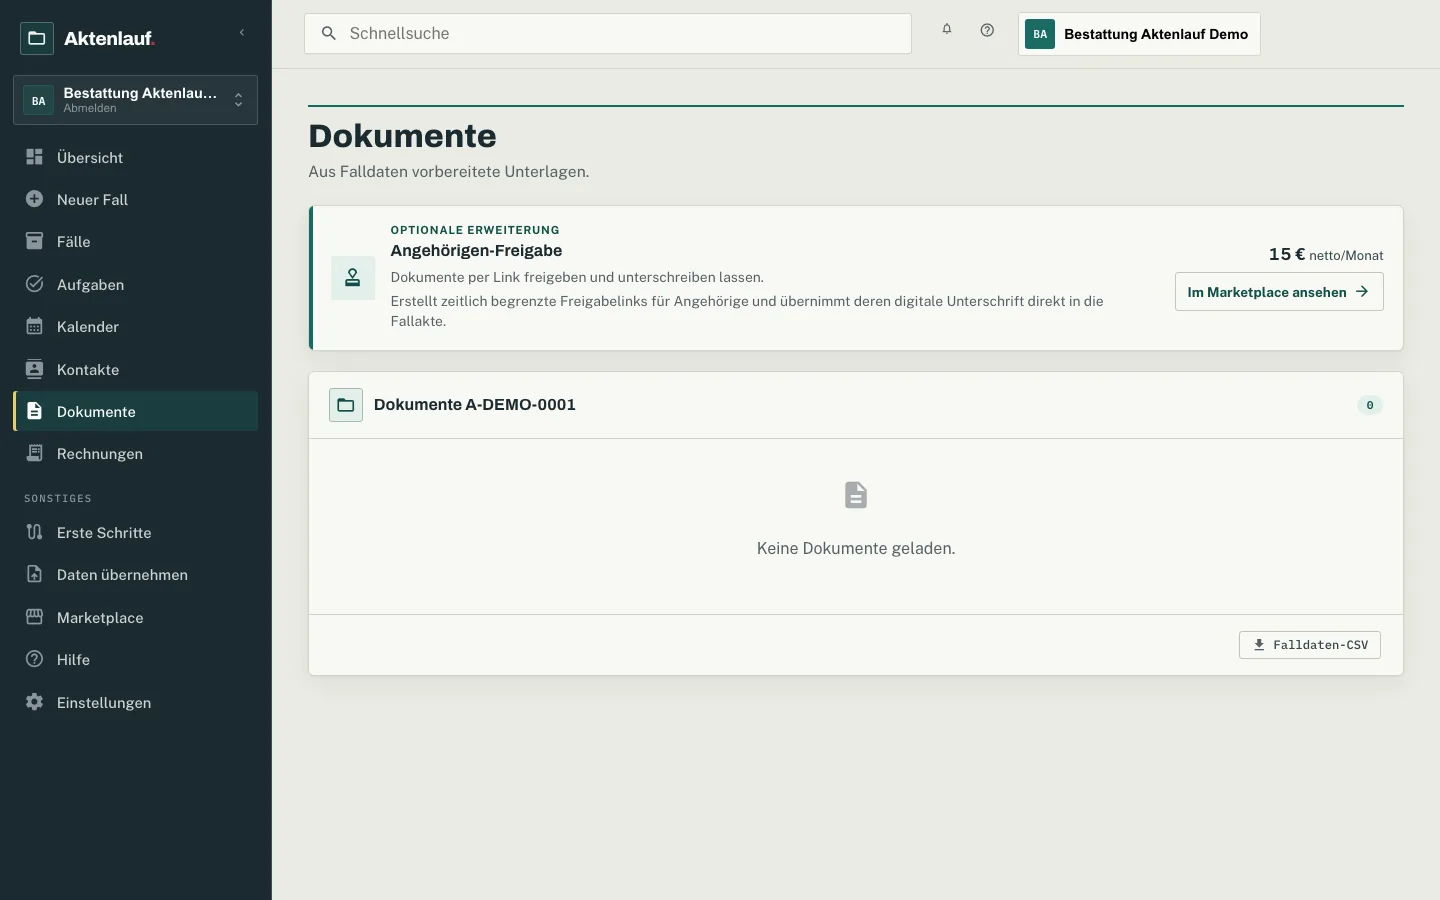The width and height of the screenshot is (1440, 900).
Task: Select the Rechnungen menu entry
Action: click(x=135, y=453)
